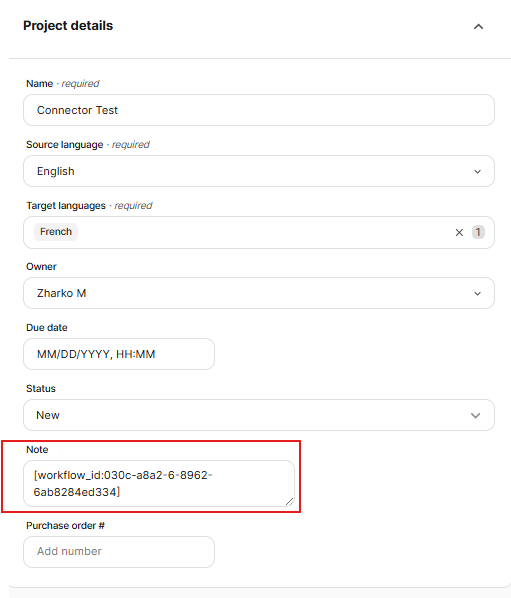Select the French language tag
Image resolution: width=511 pixels, height=598 pixels.
56,232
